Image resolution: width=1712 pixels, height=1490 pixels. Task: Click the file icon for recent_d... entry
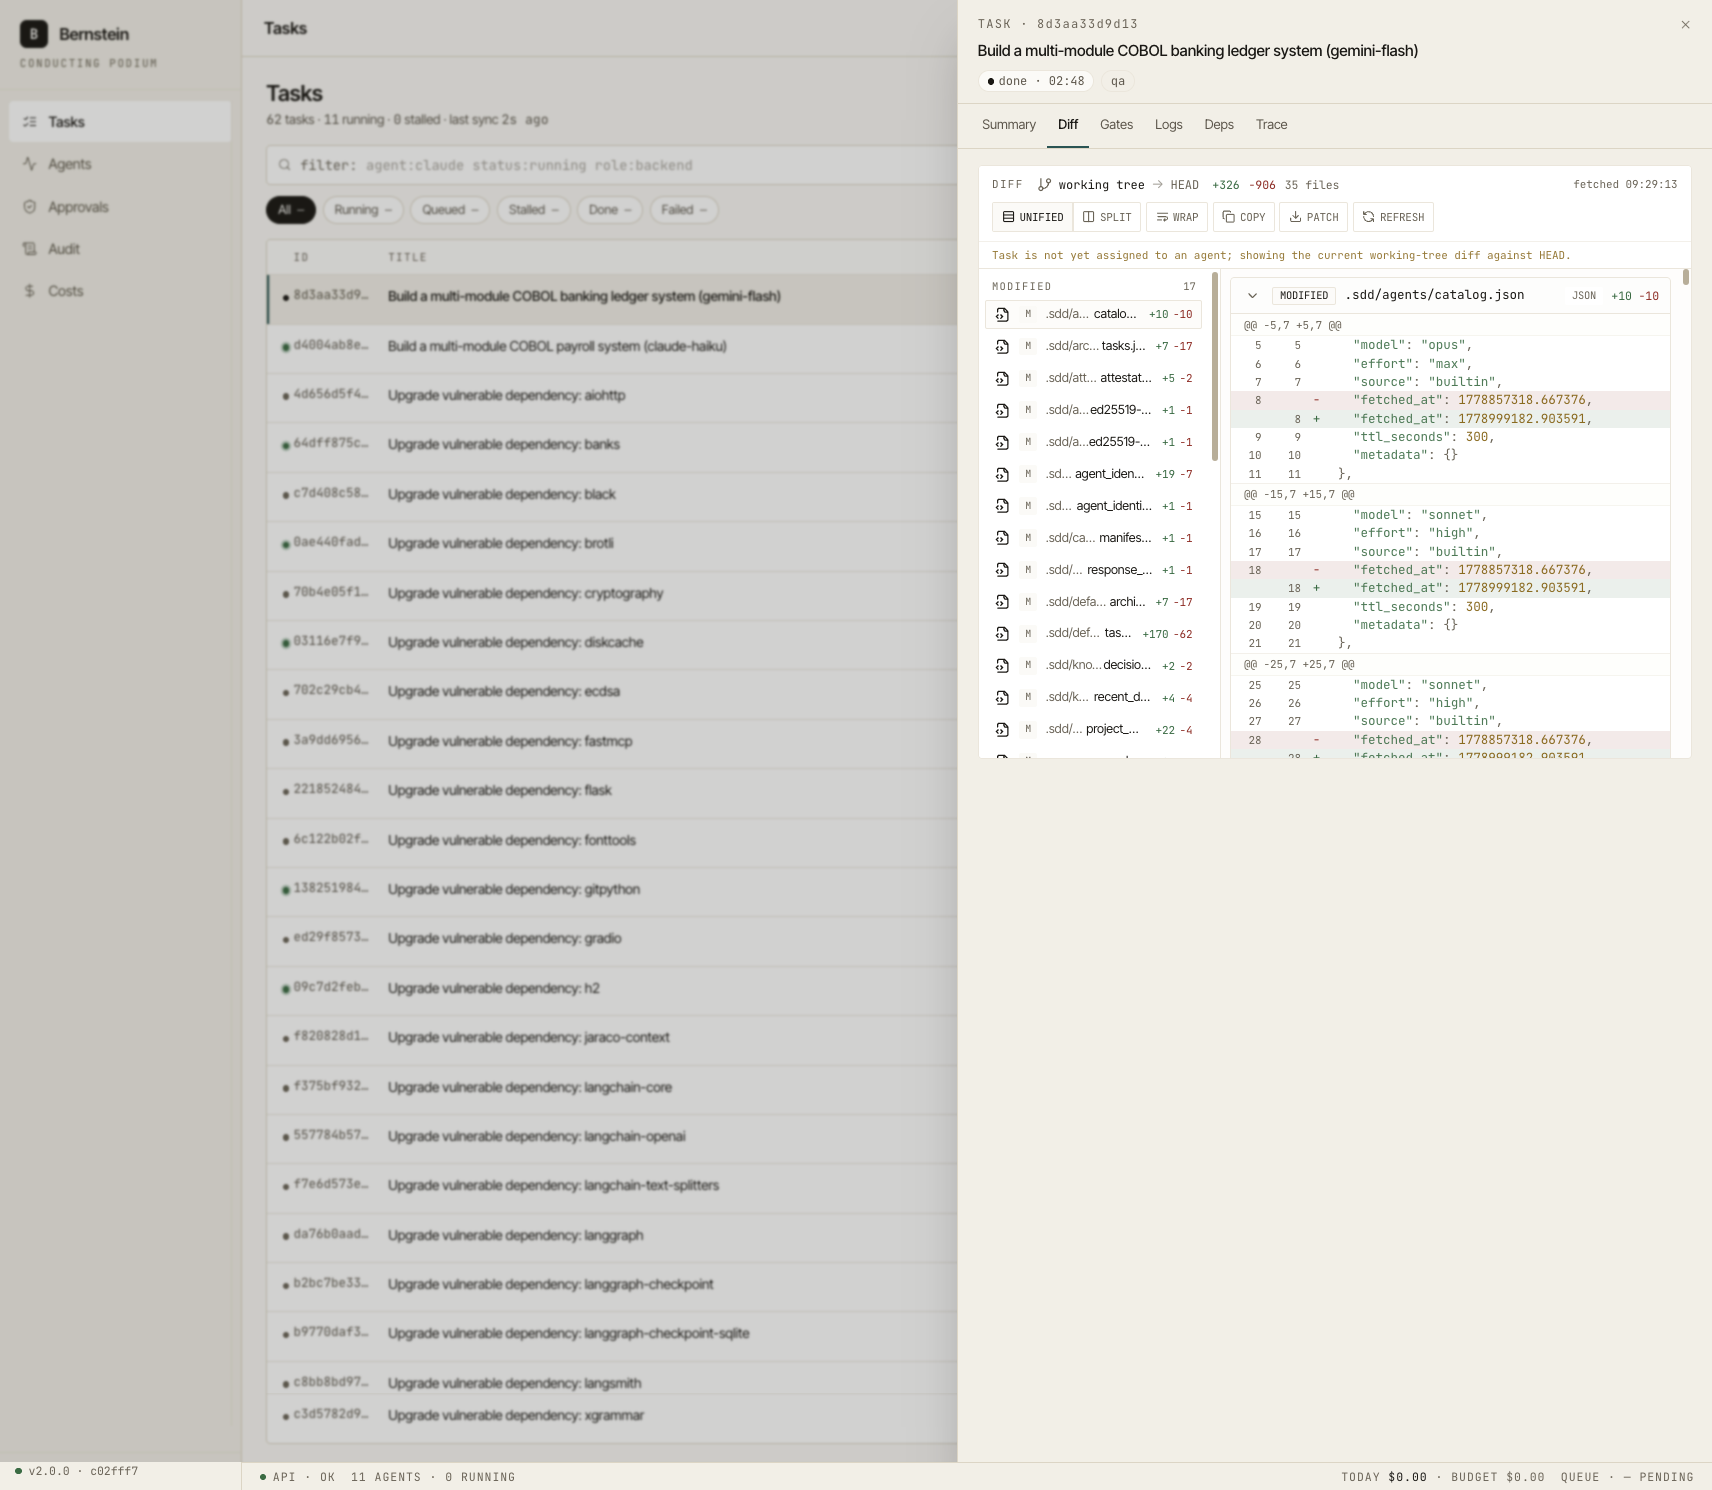tap(1002, 698)
